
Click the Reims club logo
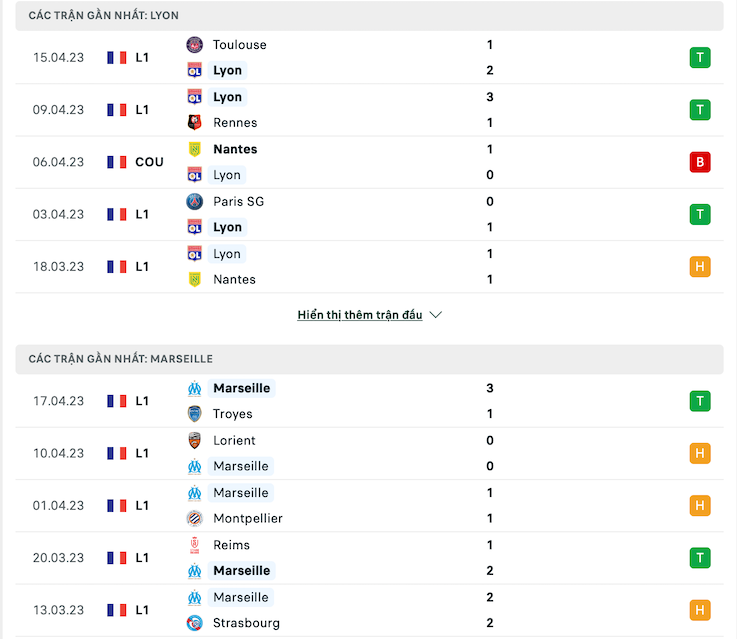coord(195,545)
